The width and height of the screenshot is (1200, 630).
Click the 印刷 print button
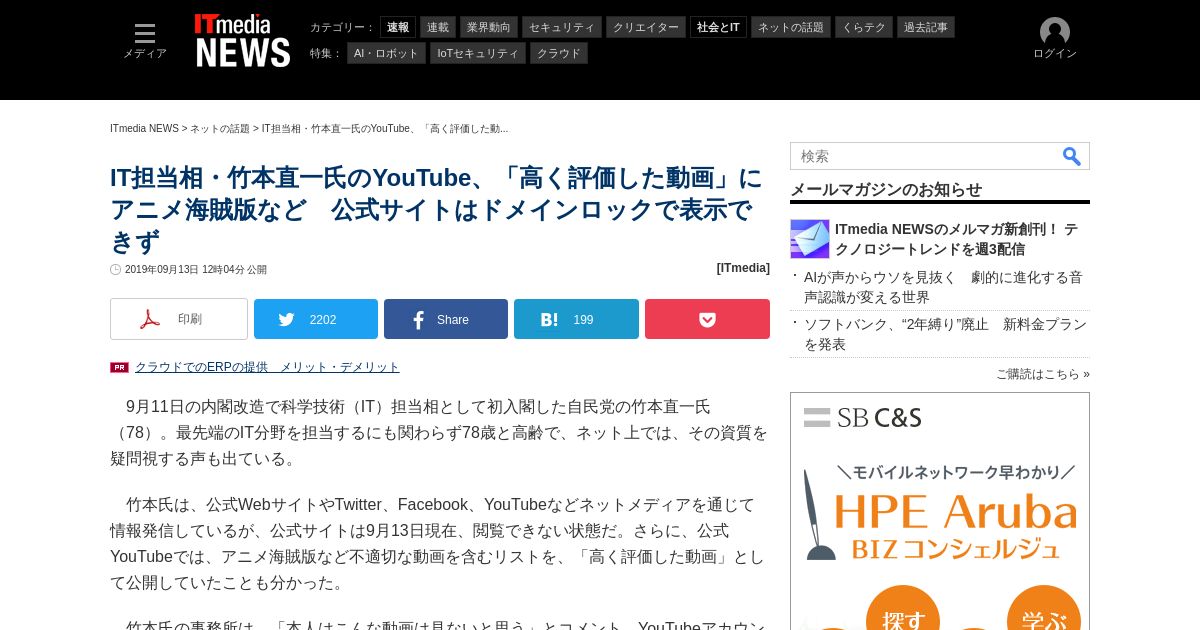tap(179, 319)
